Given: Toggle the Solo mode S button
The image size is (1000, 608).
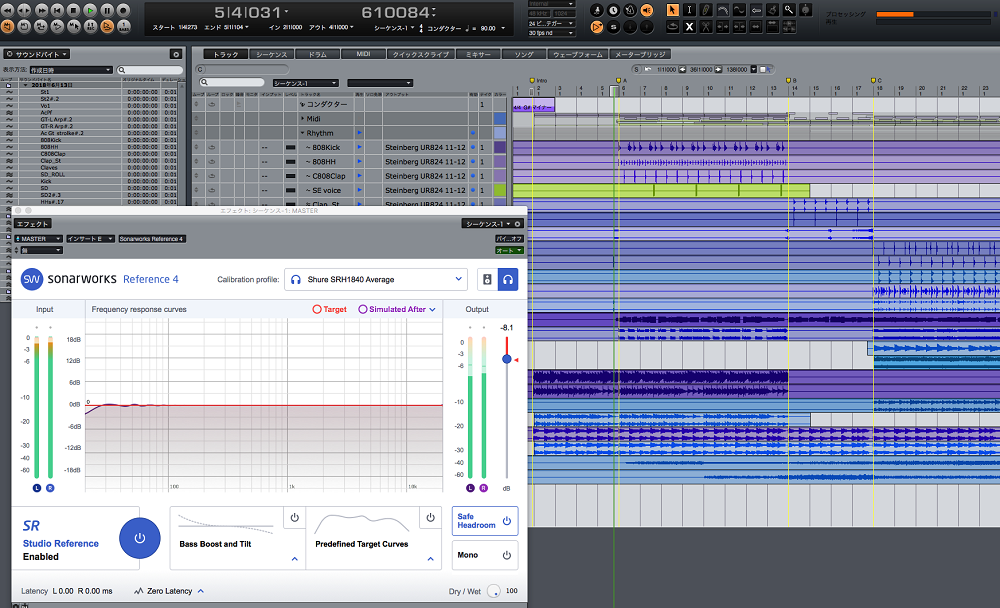Looking at the screenshot, I should pos(613,27).
